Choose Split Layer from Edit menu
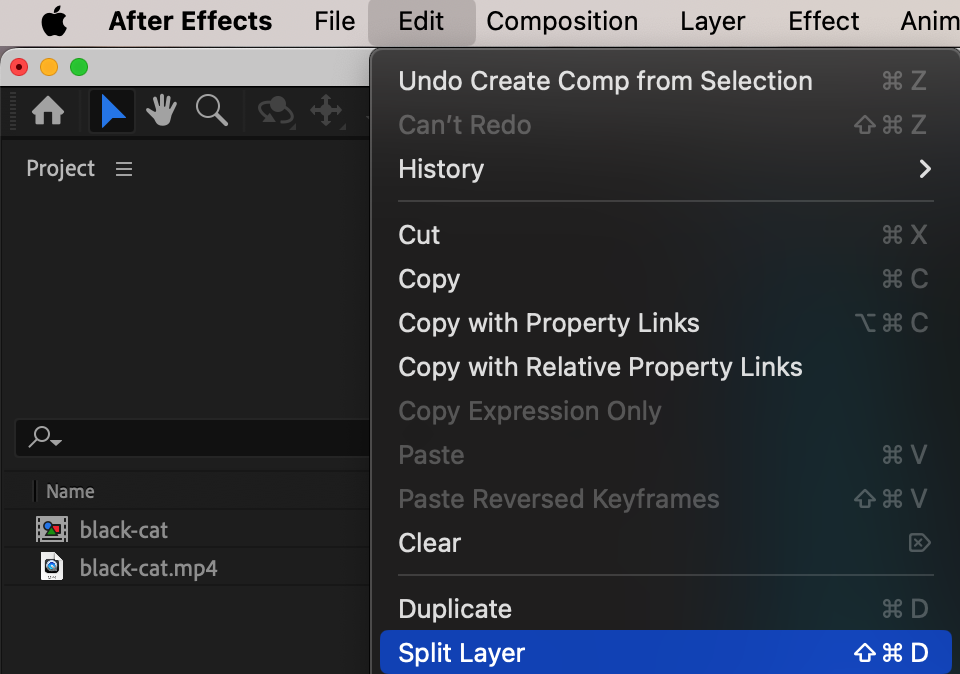Viewport: 960px width, 674px height. tap(462, 653)
